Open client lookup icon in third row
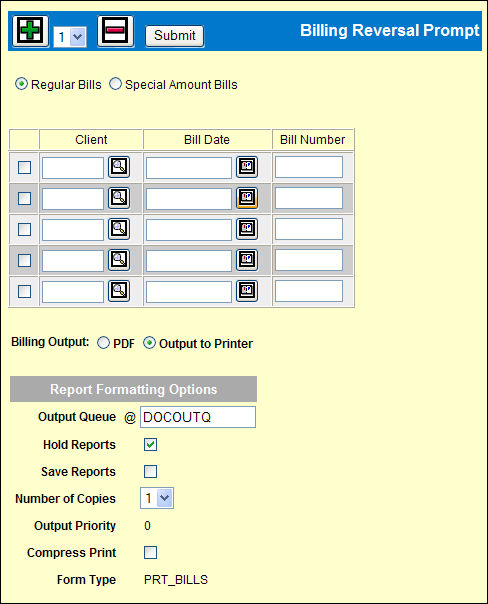 coord(119,229)
